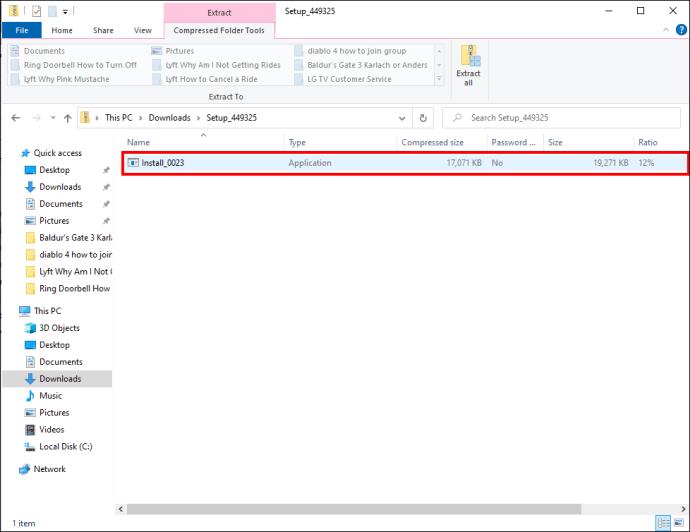The width and height of the screenshot is (690, 532).
Task: Open the File menu tab
Action: [x=22, y=30]
